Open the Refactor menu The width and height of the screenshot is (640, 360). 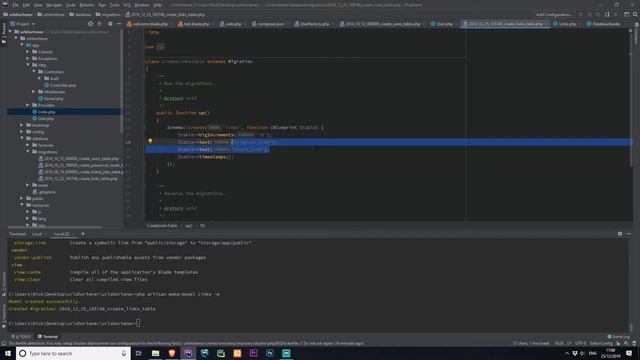pyautogui.click(x=87, y=5)
